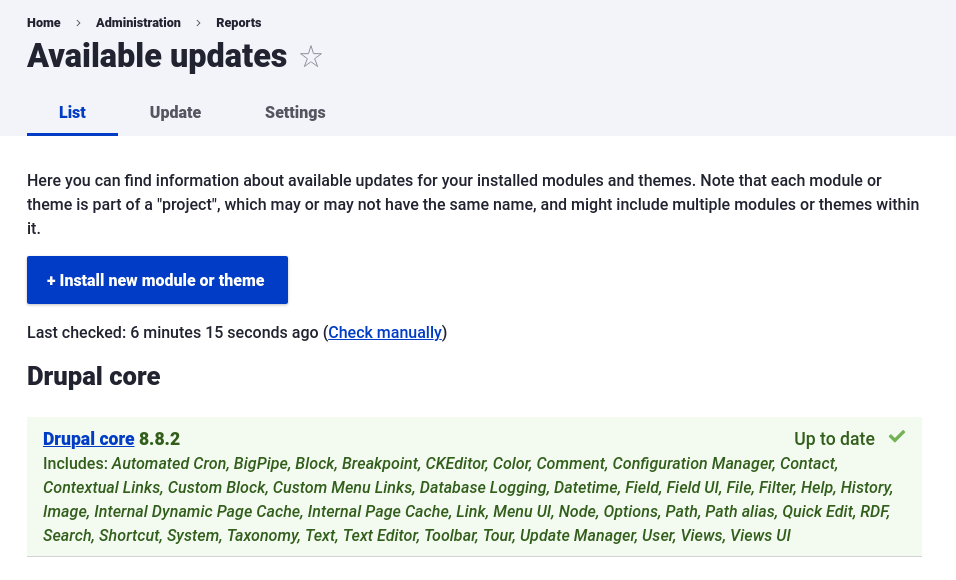The height and width of the screenshot is (580, 956).
Task: Click the Available updates page title
Action: 157,56
